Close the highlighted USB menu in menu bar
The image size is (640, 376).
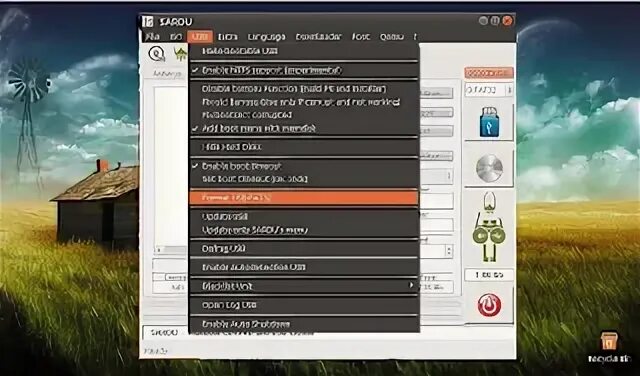200,37
